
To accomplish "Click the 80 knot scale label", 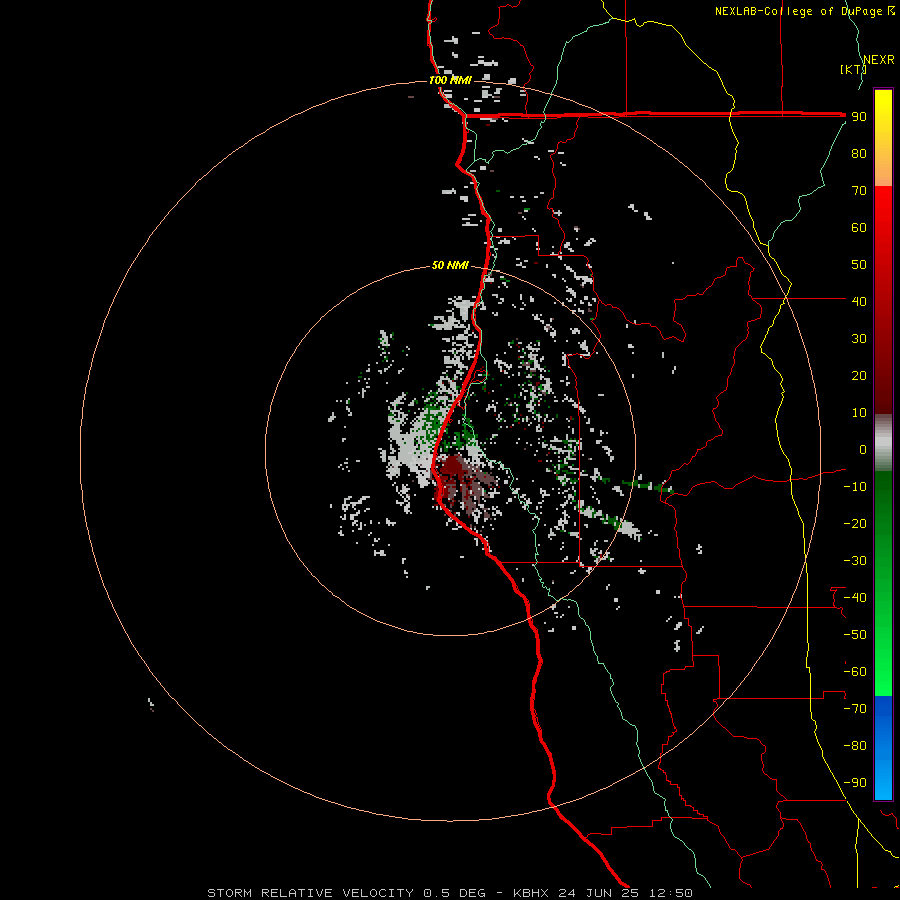I will click(x=859, y=153).
